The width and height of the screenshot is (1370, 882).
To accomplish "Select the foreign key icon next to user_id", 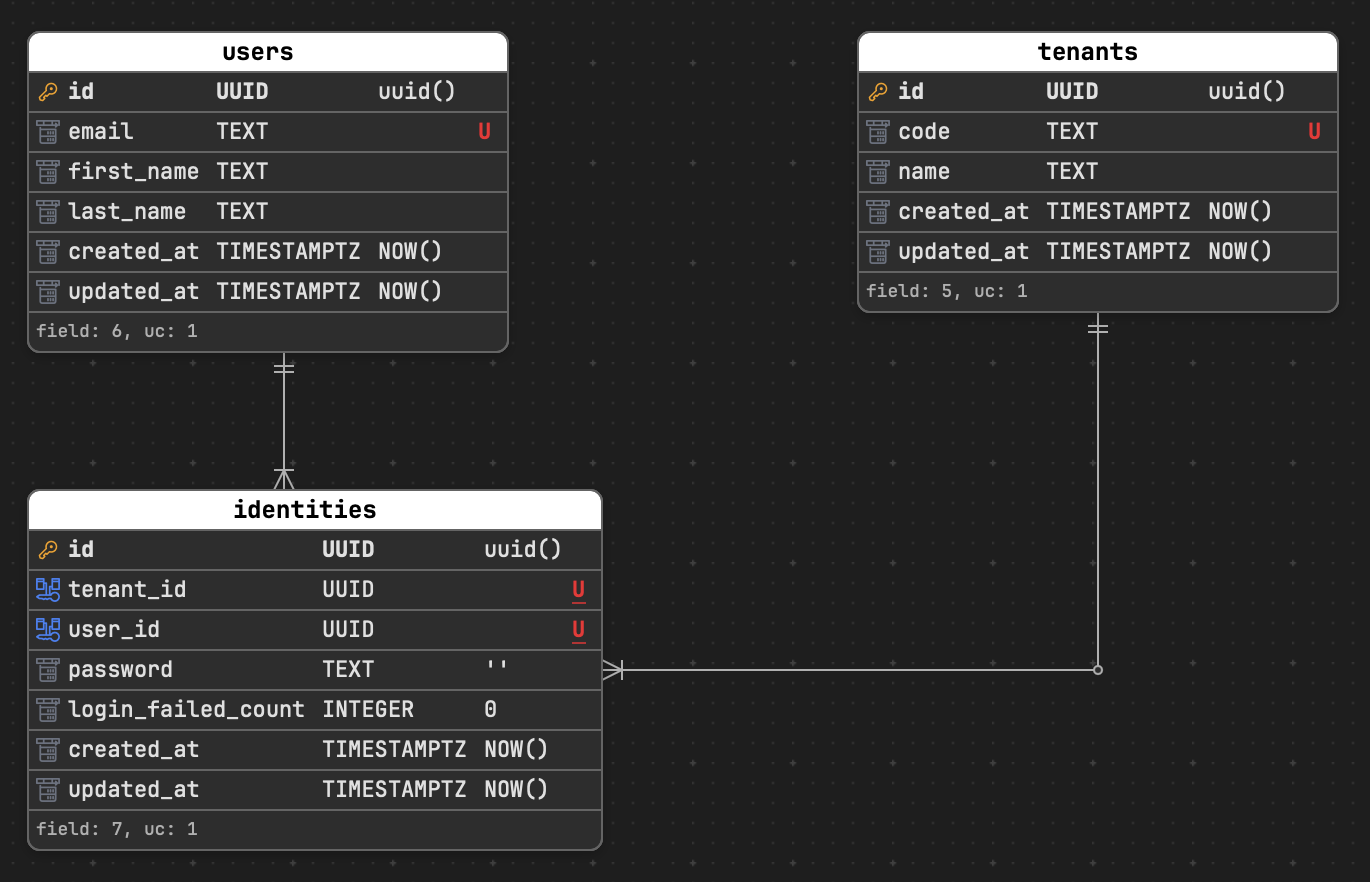I will click(x=47, y=629).
